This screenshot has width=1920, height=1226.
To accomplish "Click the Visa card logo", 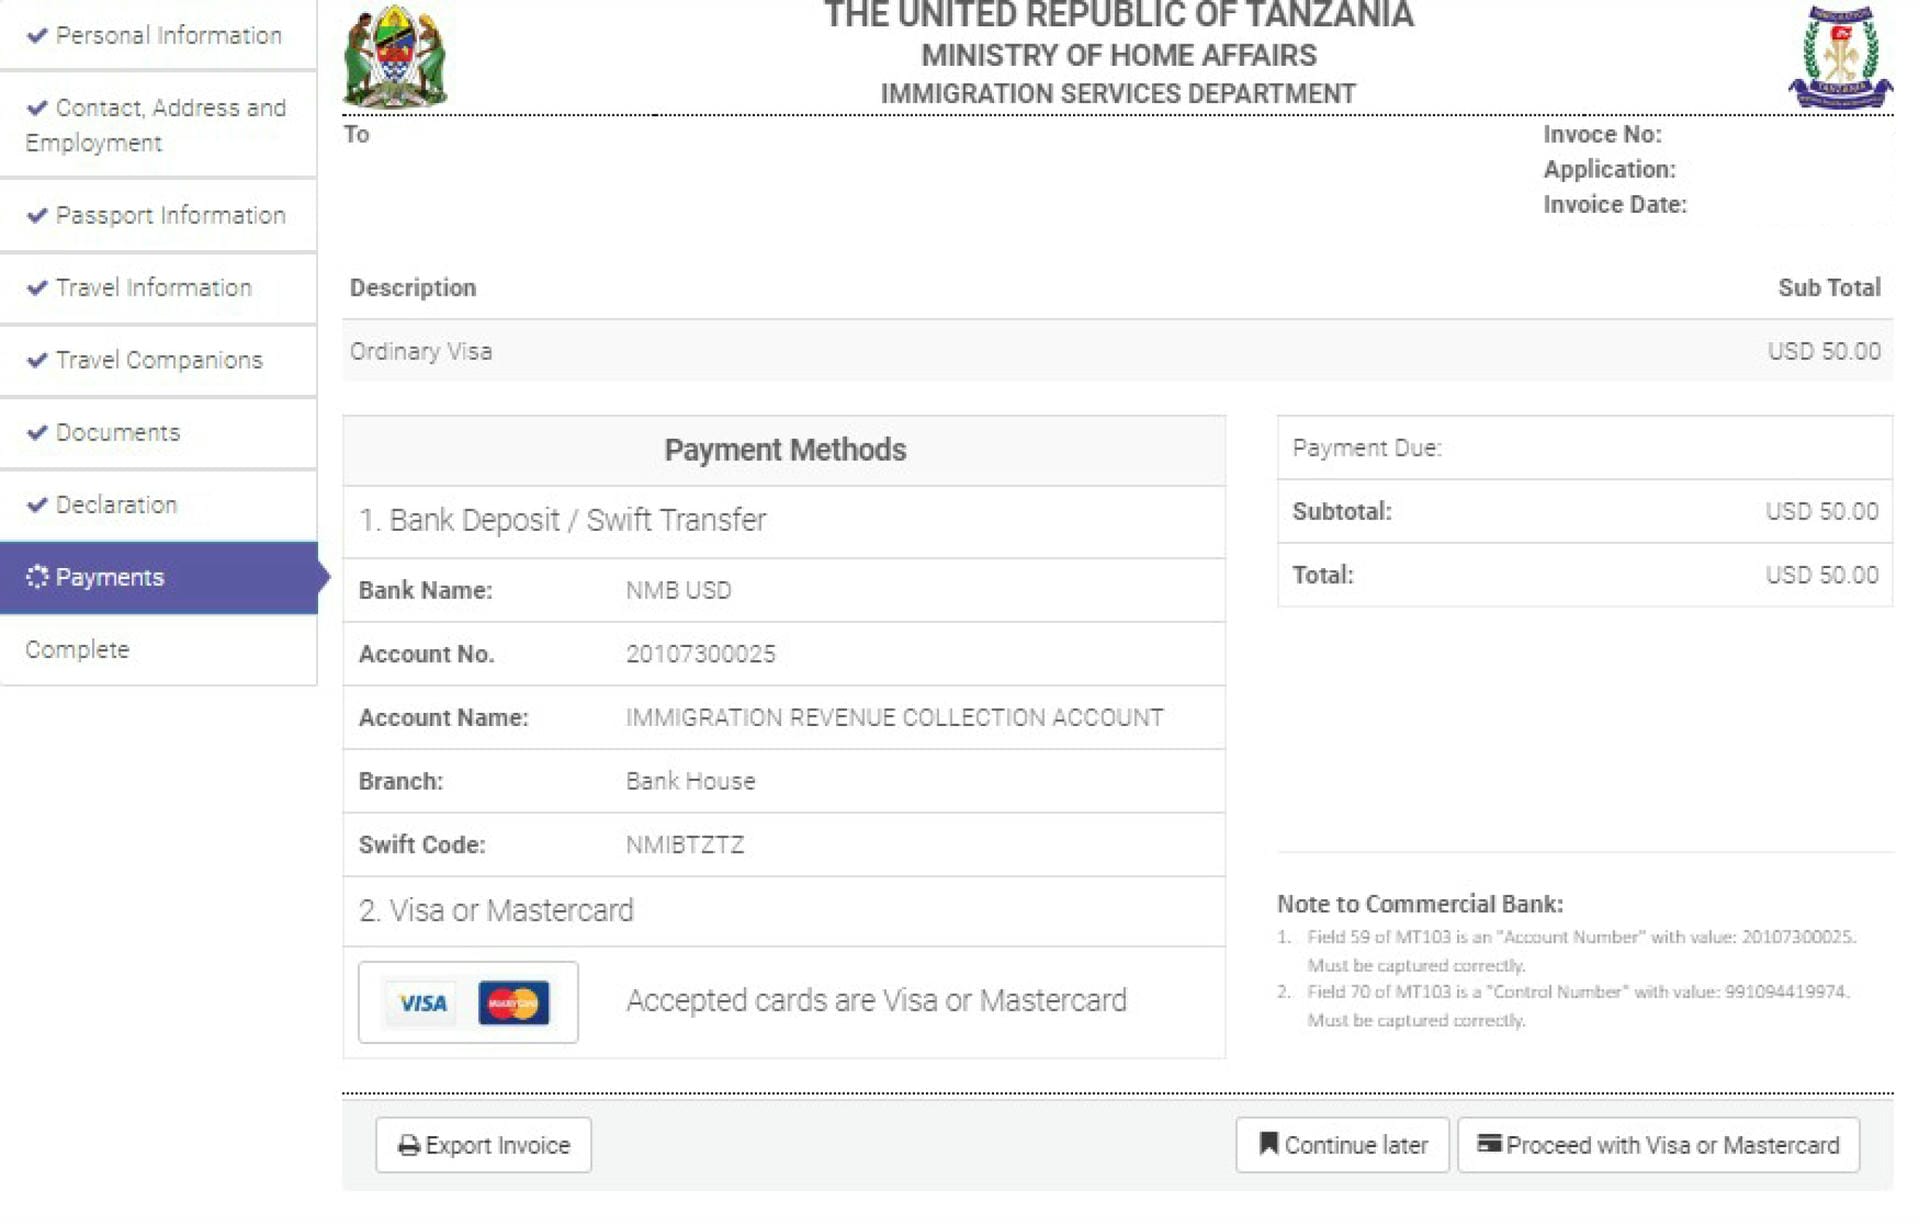I will [422, 1003].
